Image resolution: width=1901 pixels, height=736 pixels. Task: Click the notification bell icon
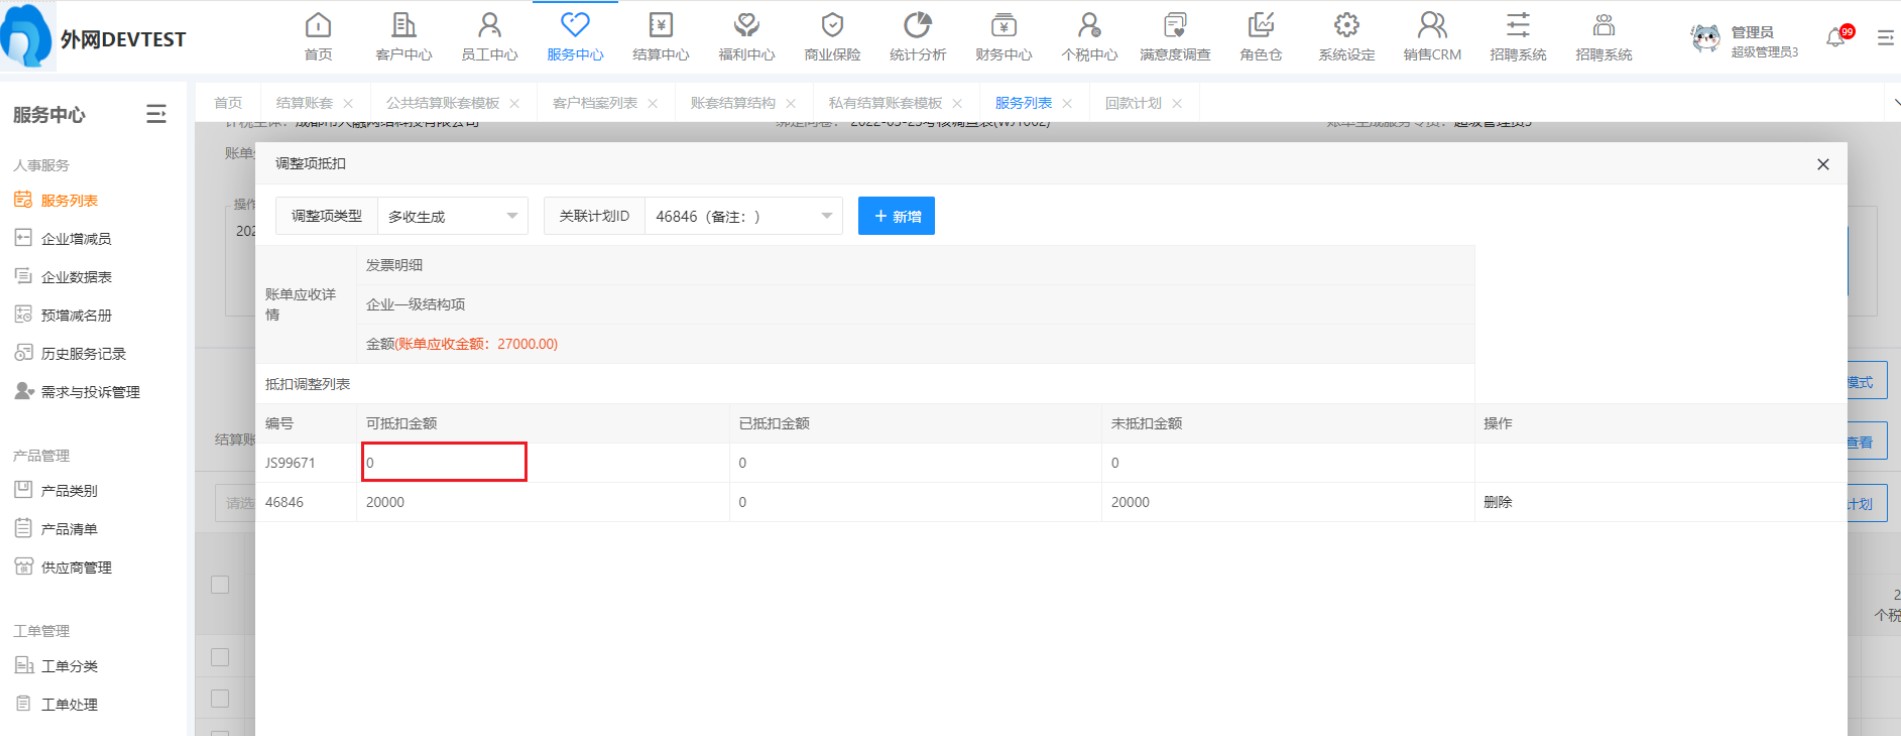[x=1836, y=38]
